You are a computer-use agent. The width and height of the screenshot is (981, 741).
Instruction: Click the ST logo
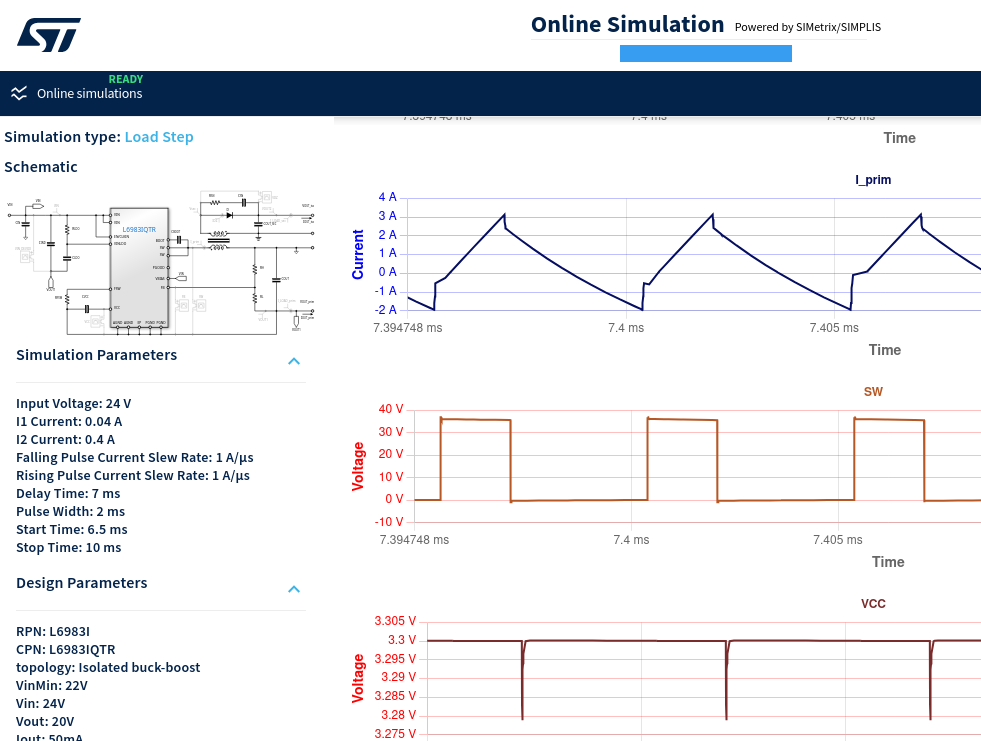pyautogui.click(x=48, y=35)
